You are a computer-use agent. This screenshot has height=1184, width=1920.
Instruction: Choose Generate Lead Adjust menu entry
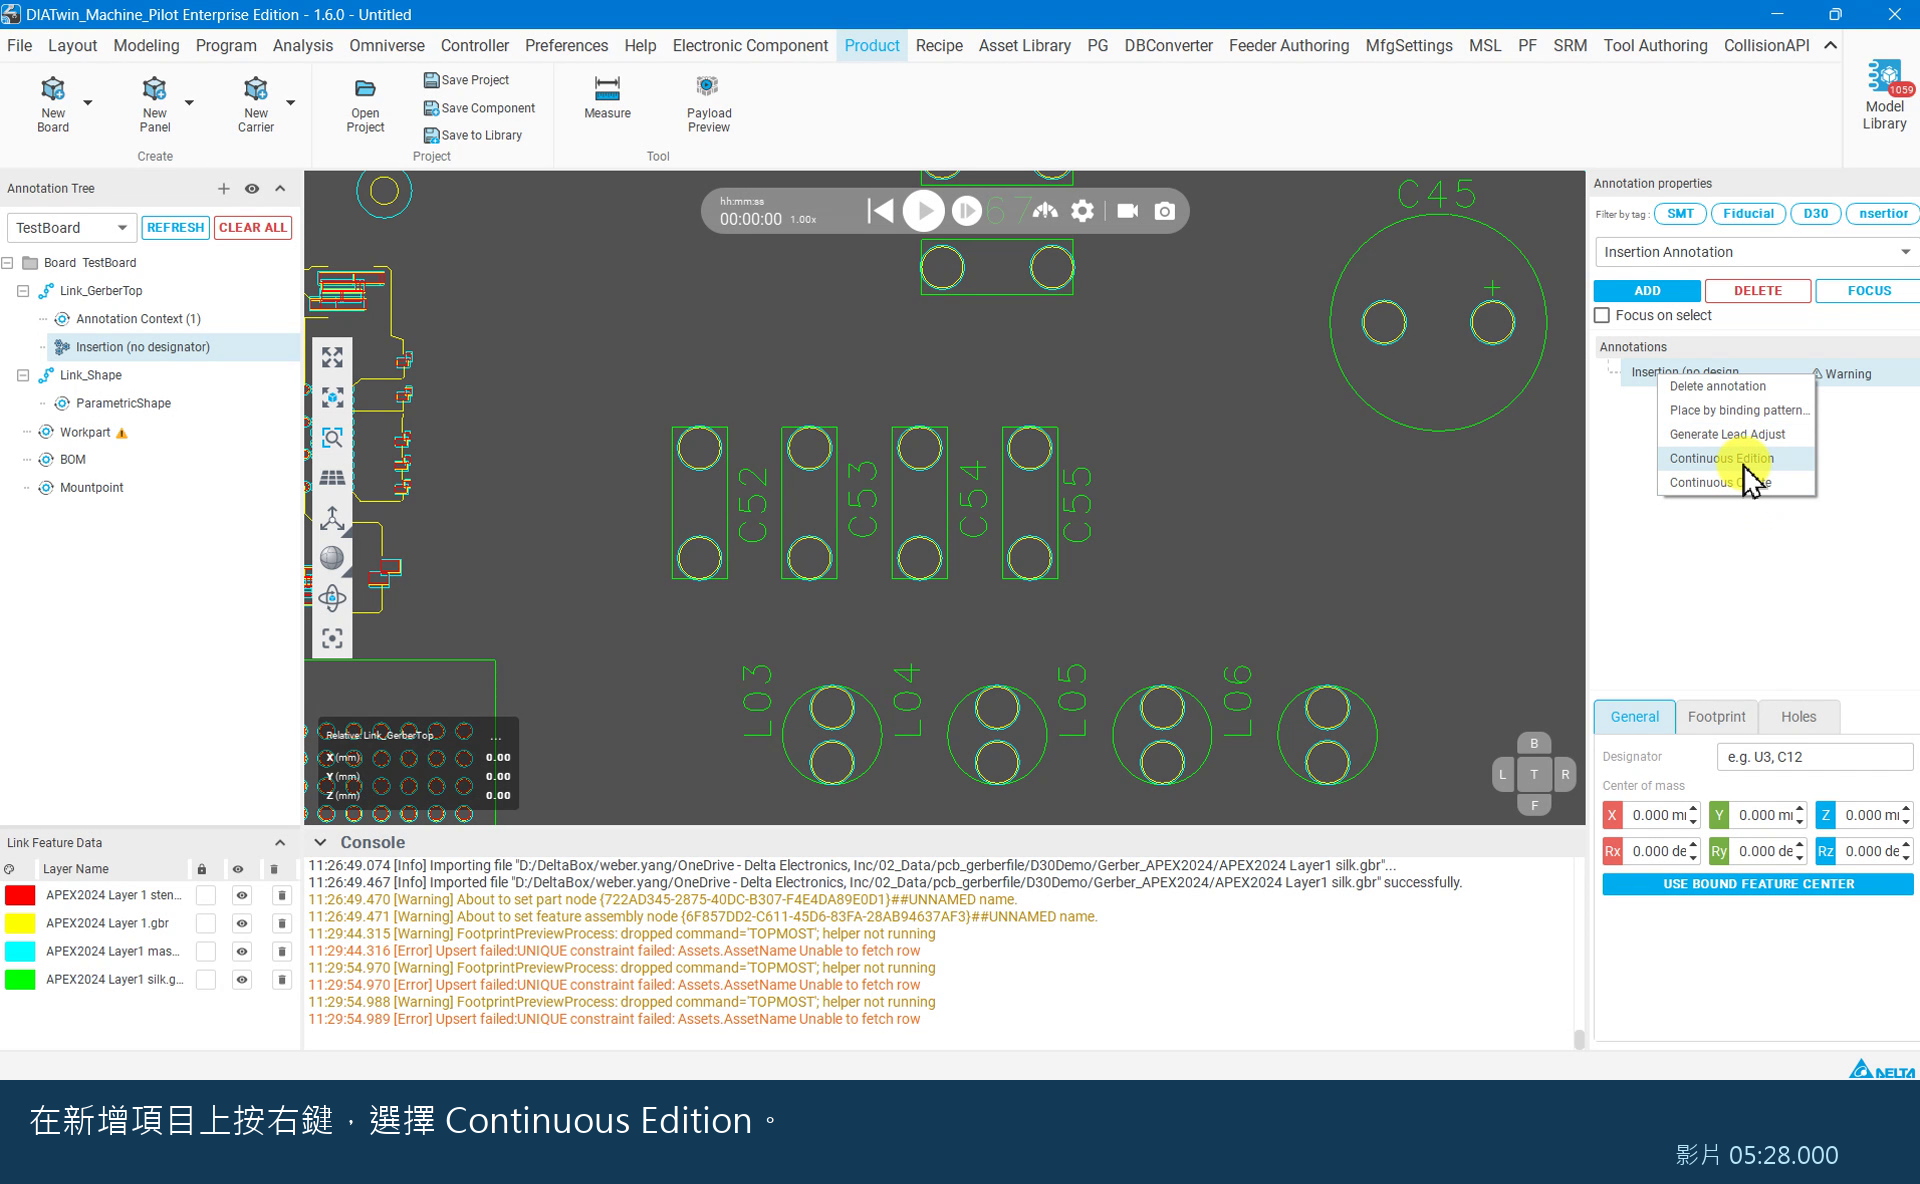point(1737,434)
